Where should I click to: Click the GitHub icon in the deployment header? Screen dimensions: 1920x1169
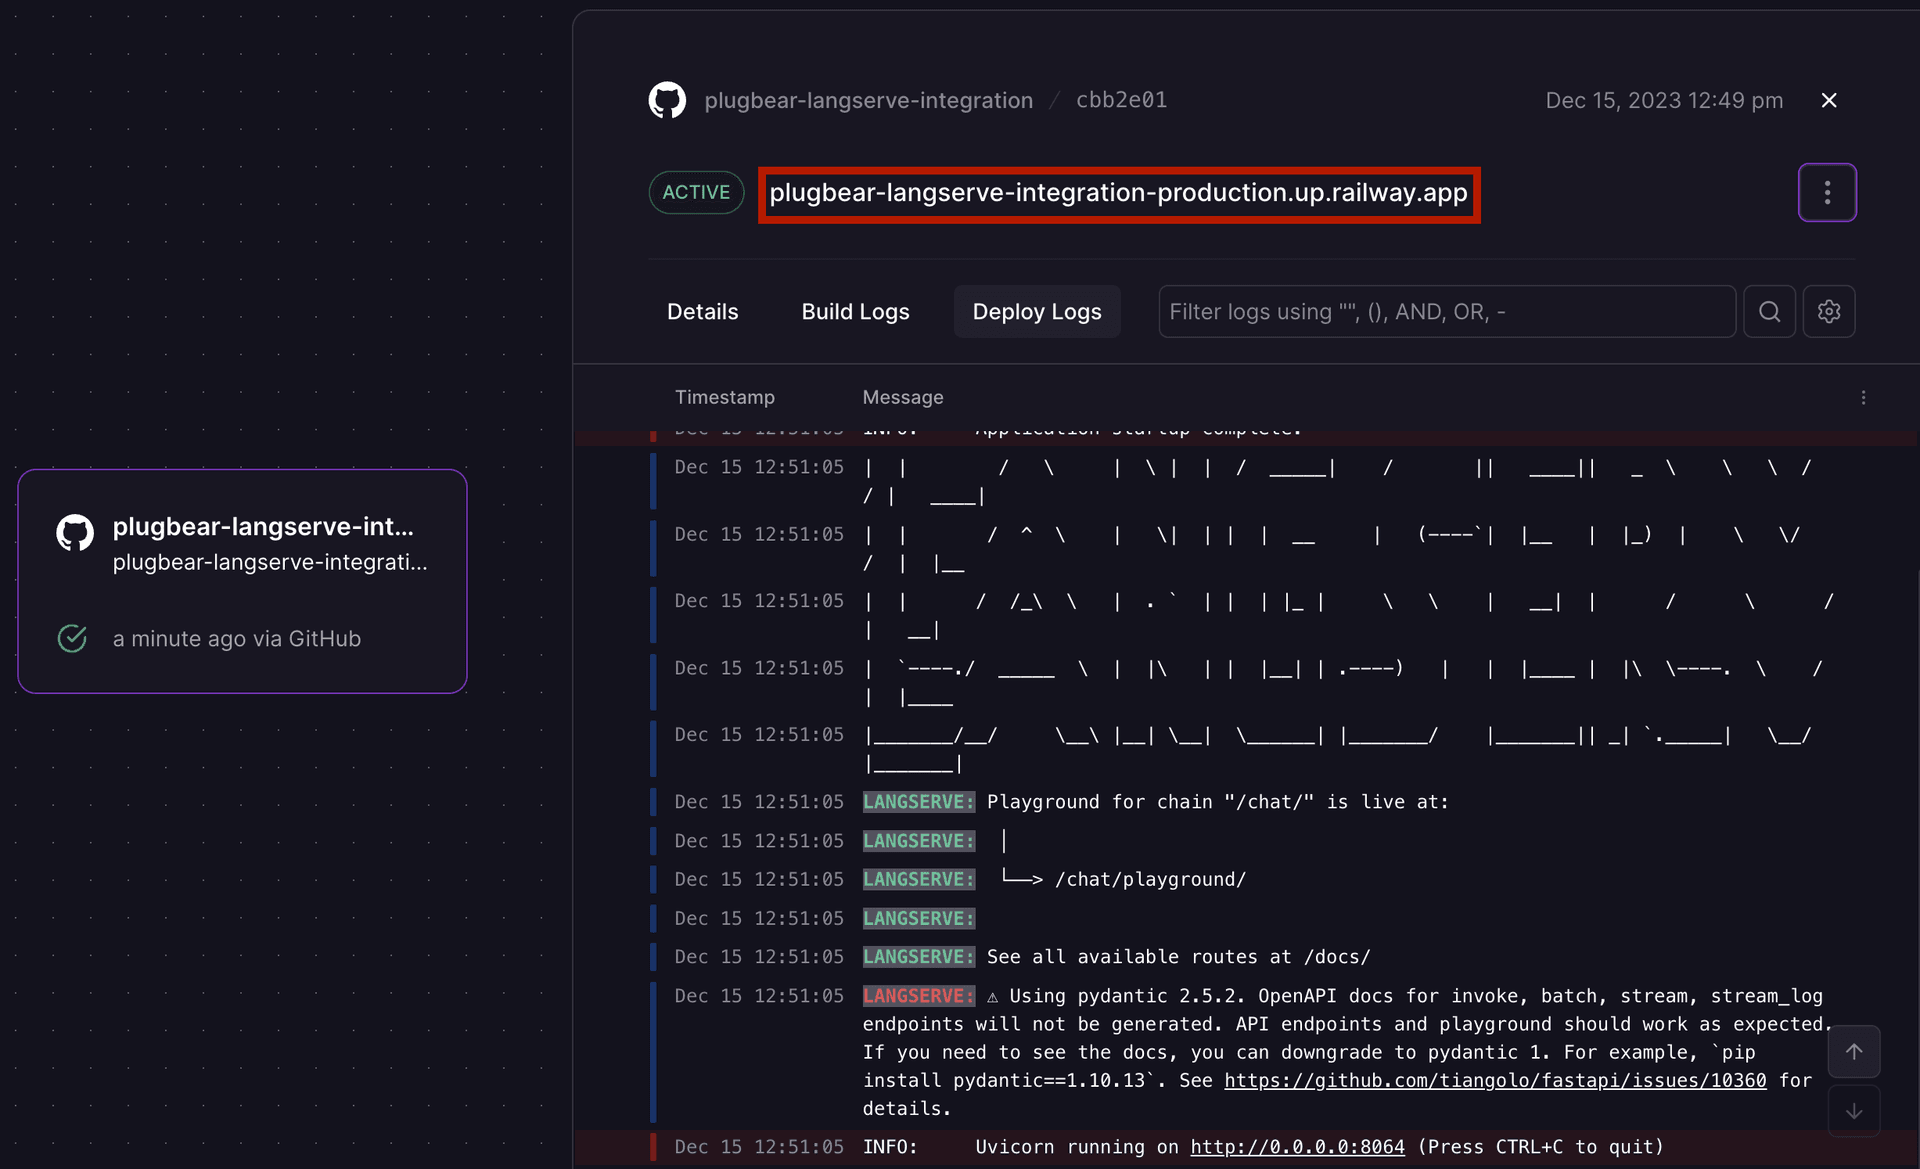(667, 99)
